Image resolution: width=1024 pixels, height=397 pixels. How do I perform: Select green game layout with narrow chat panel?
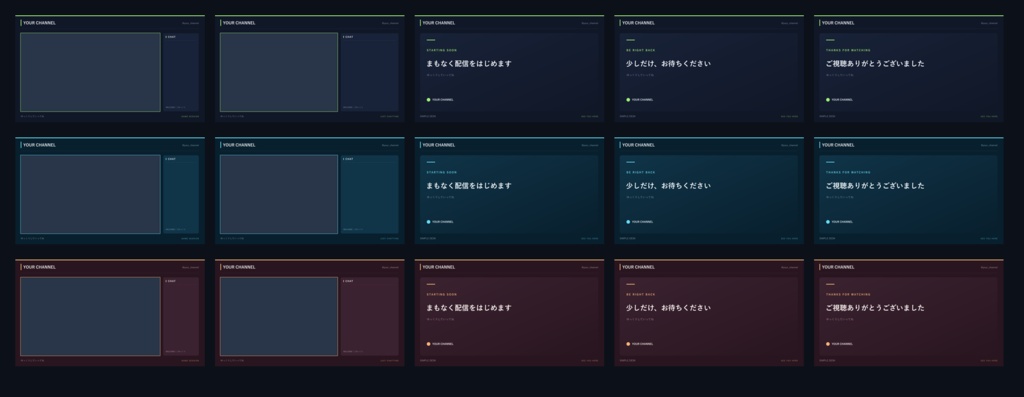(x=110, y=69)
